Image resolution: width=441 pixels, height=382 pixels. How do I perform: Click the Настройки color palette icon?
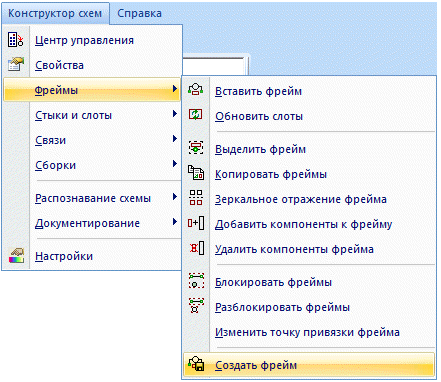pos(16,256)
